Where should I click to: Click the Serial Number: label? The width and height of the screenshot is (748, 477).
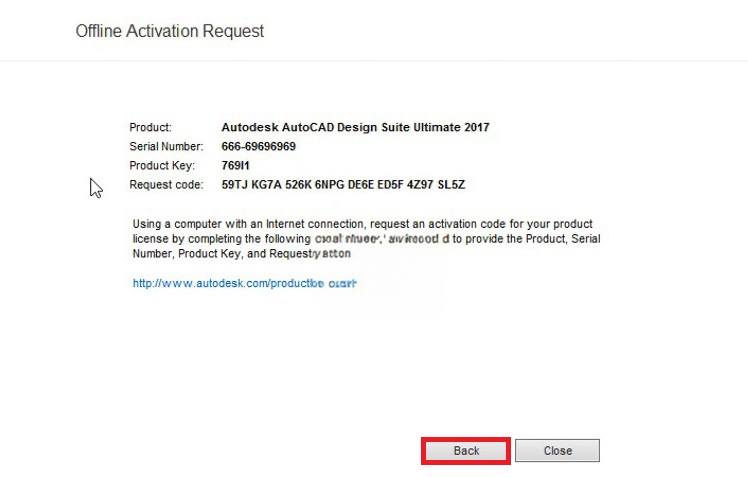[166, 146]
